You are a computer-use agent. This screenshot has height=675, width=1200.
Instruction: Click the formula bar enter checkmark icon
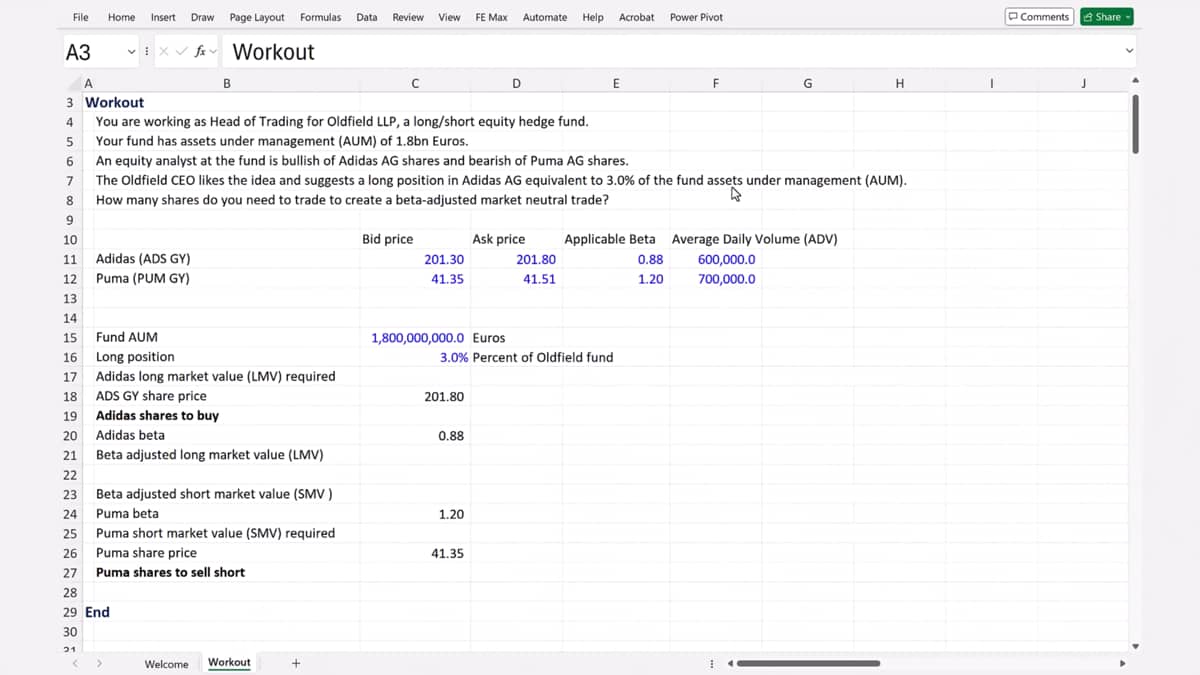coord(181,52)
